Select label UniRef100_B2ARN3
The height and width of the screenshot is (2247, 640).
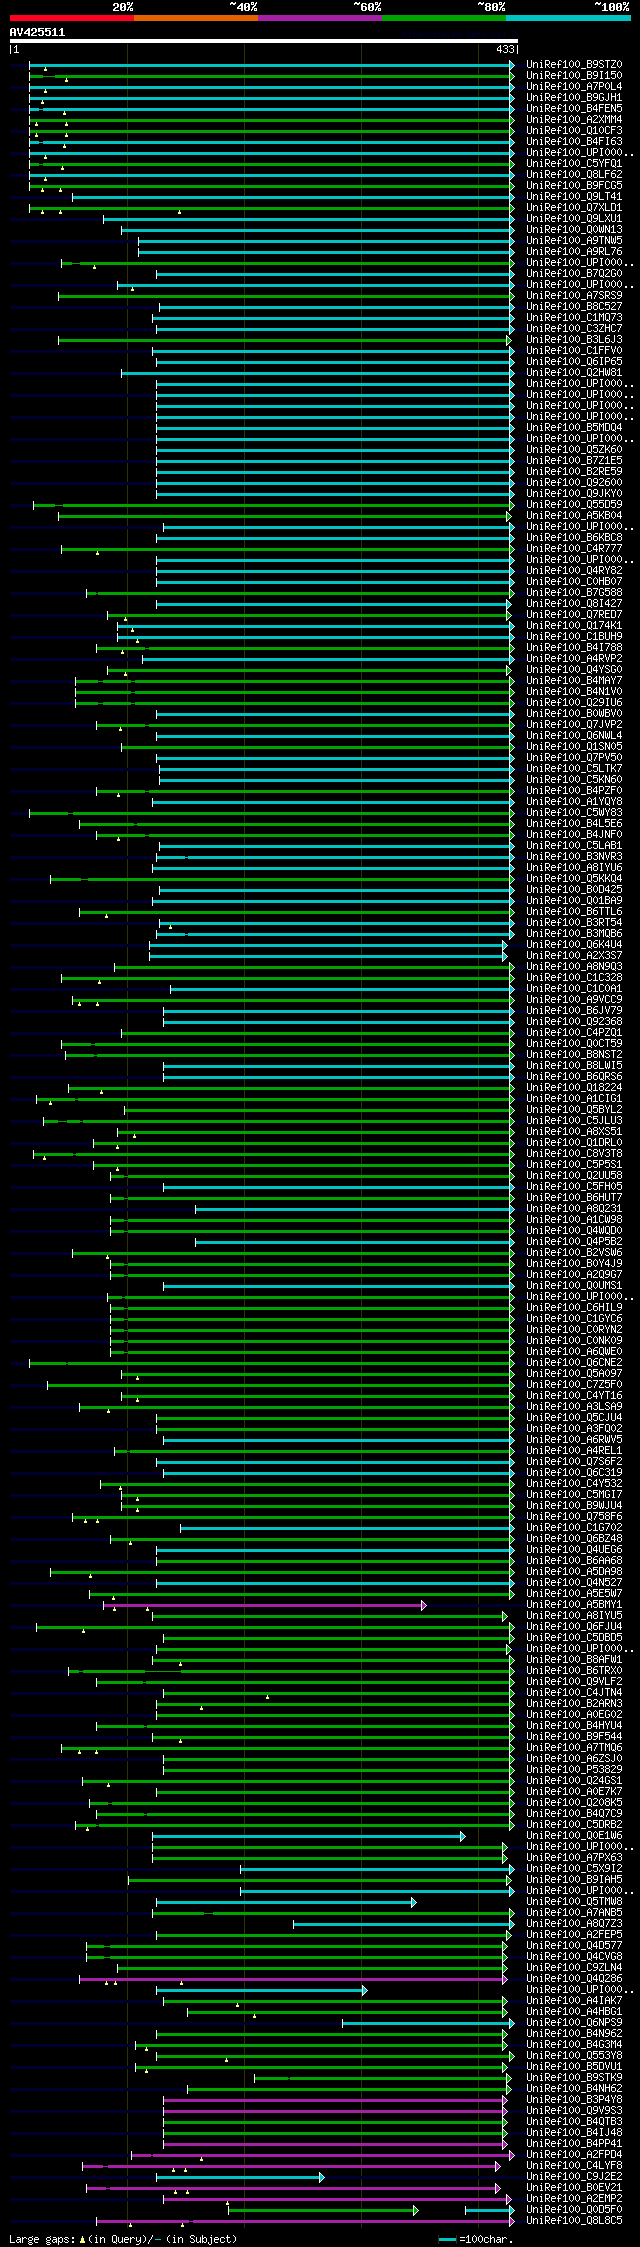coord(574,1703)
